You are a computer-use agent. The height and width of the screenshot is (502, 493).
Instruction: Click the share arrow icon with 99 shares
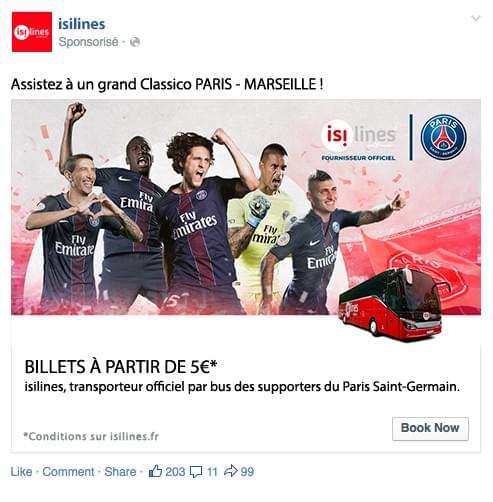click(x=231, y=471)
